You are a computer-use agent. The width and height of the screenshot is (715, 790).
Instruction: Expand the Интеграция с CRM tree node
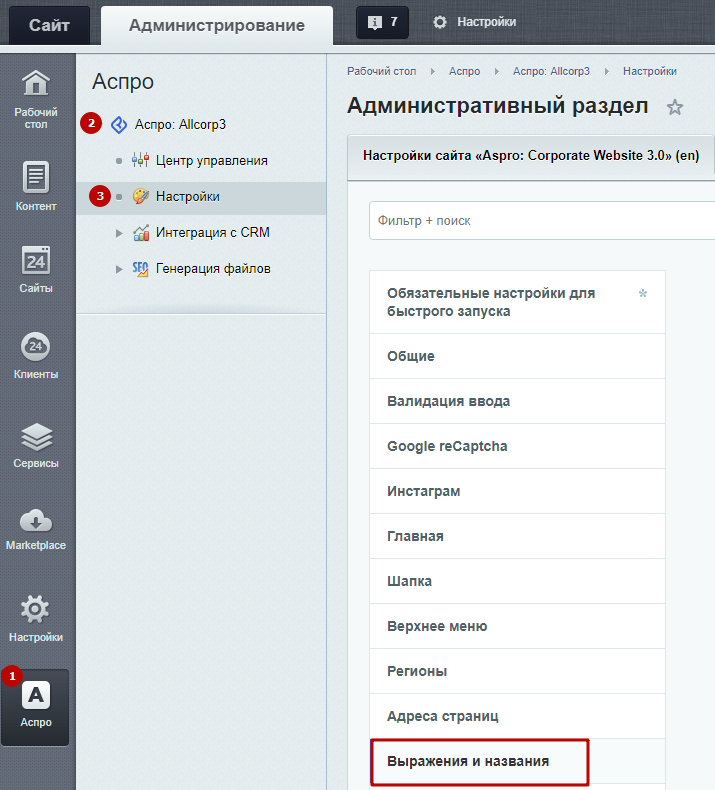pos(119,233)
